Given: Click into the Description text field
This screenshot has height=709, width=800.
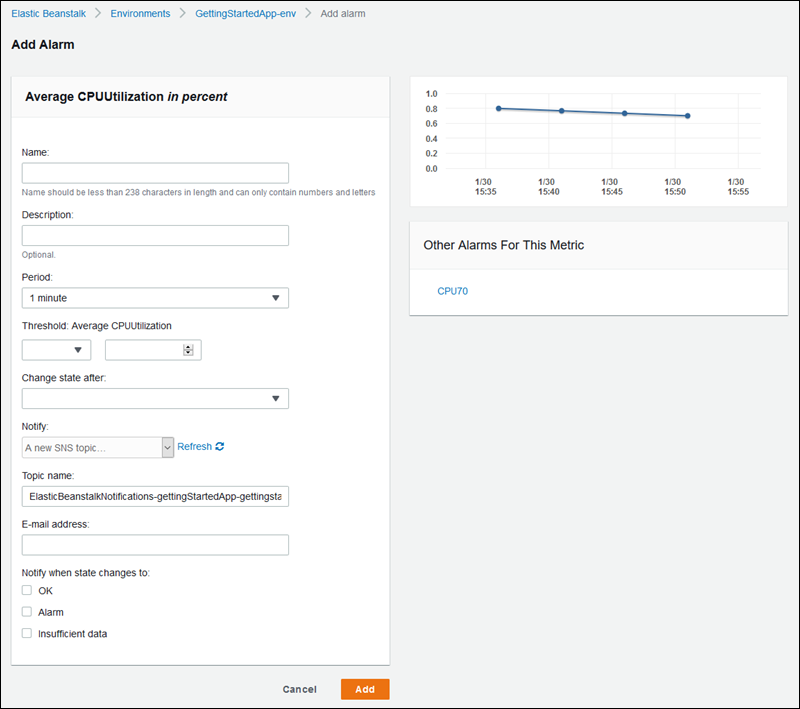Looking at the screenshot, I should click(x=155, y=235).
